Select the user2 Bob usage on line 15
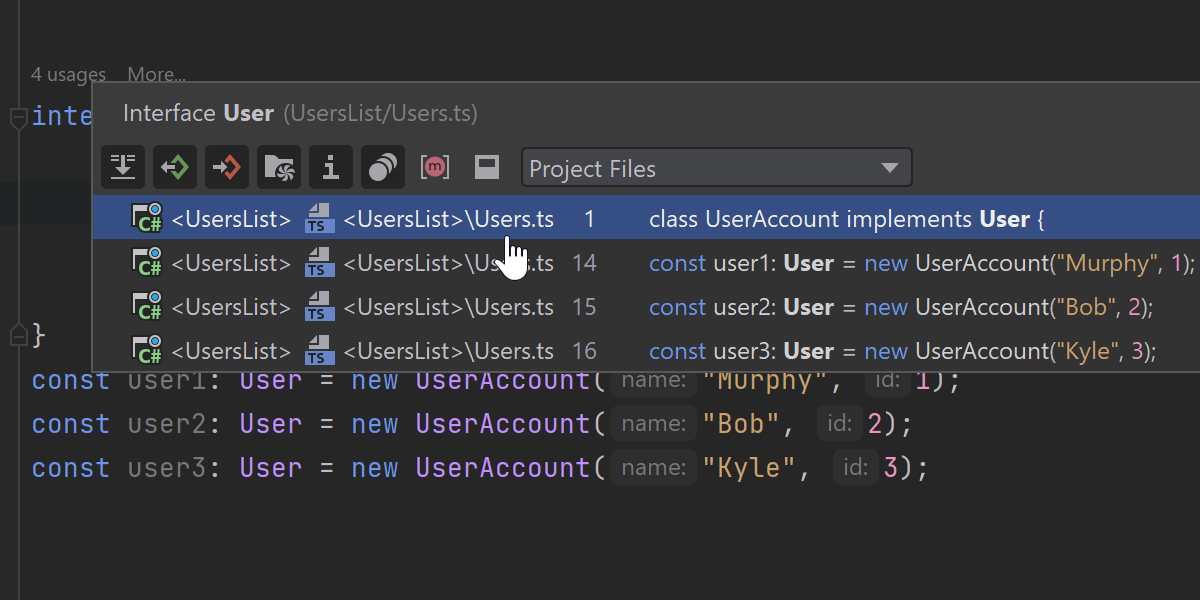 click(x=900, y=307)
